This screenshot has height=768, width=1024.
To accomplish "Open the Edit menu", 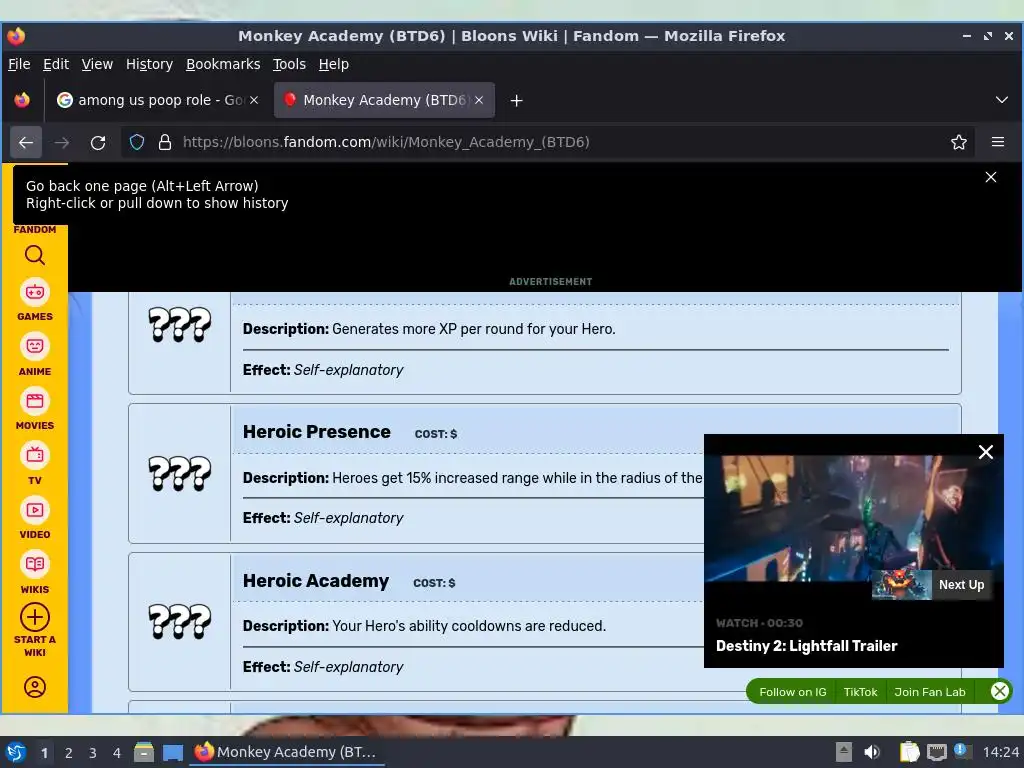I will [56, 64].
